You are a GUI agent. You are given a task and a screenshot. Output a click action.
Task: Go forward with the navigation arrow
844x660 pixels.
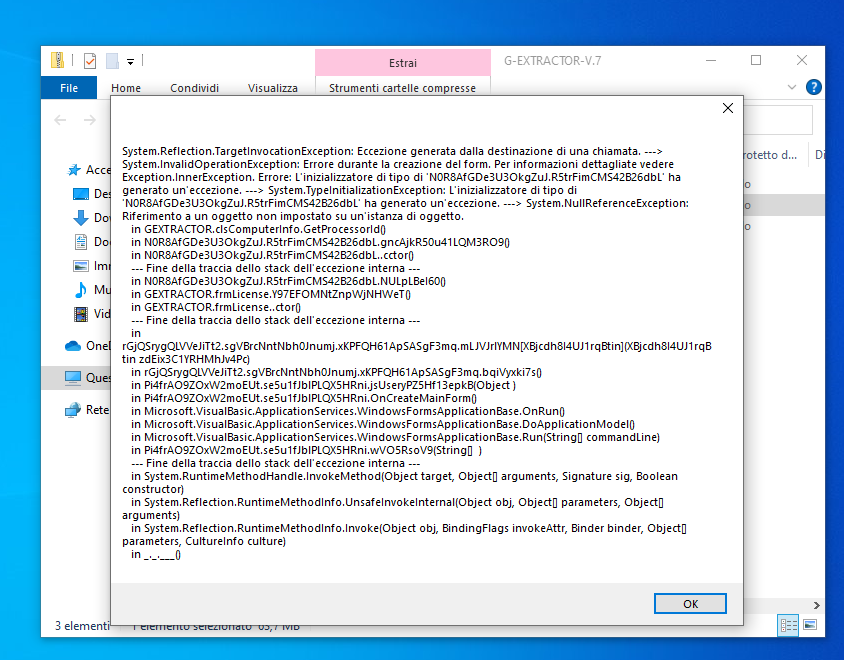tap(90, 120)
